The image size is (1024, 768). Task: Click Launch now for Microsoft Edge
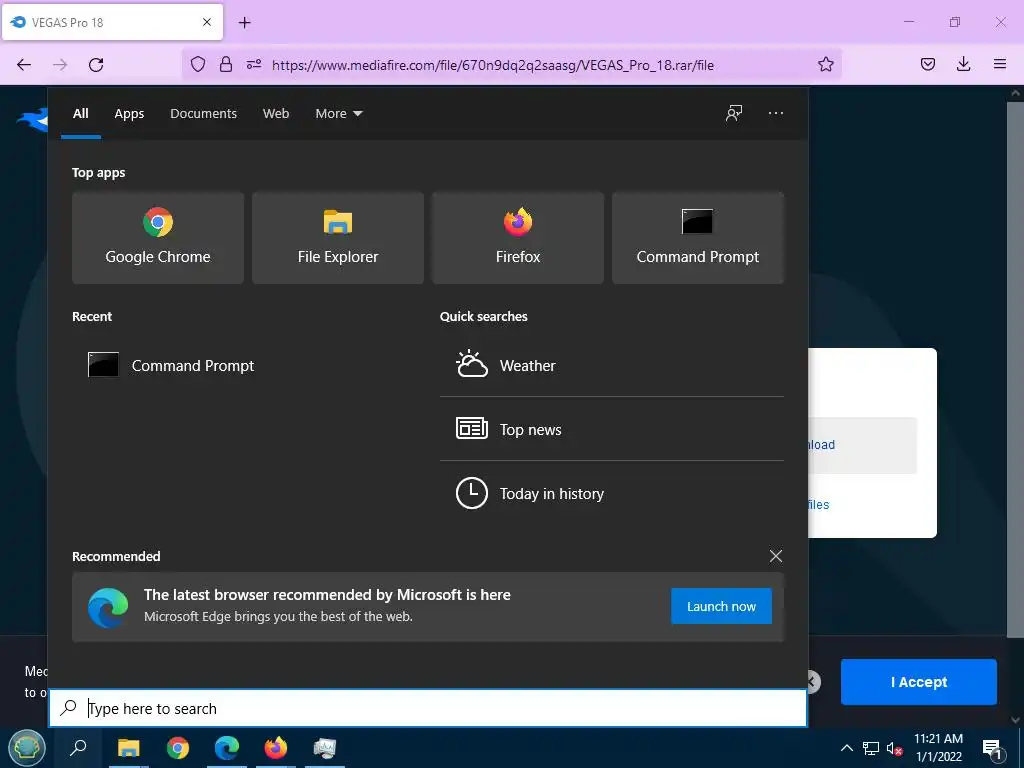click(x=721, y=606)
